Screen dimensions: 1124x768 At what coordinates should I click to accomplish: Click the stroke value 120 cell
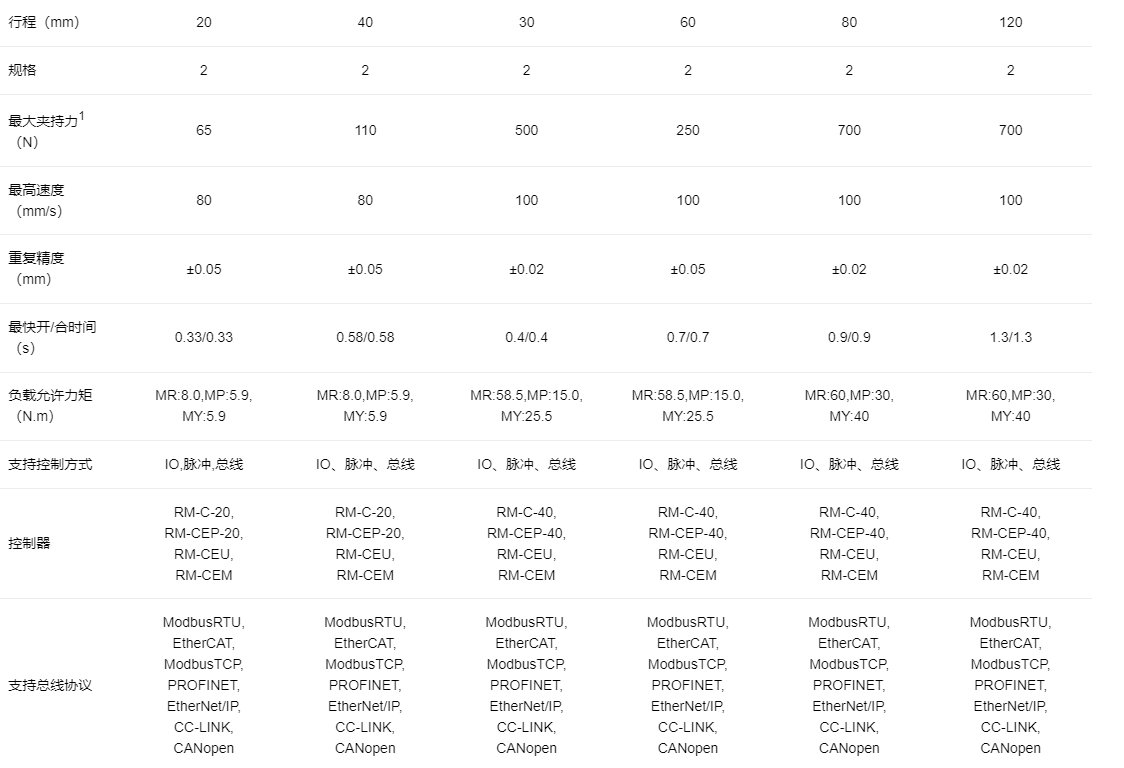pos(1010,22)
